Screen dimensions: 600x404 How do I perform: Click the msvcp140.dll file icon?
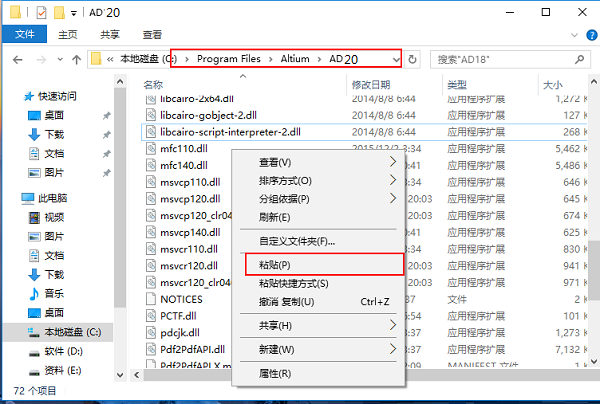click(151, 232)
